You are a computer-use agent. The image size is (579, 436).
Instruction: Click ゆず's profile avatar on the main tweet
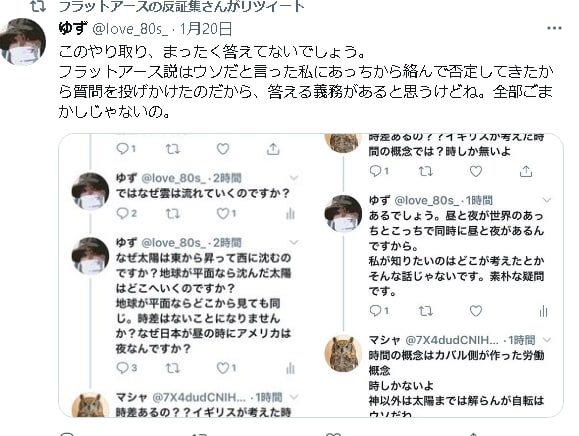[23, 41]
